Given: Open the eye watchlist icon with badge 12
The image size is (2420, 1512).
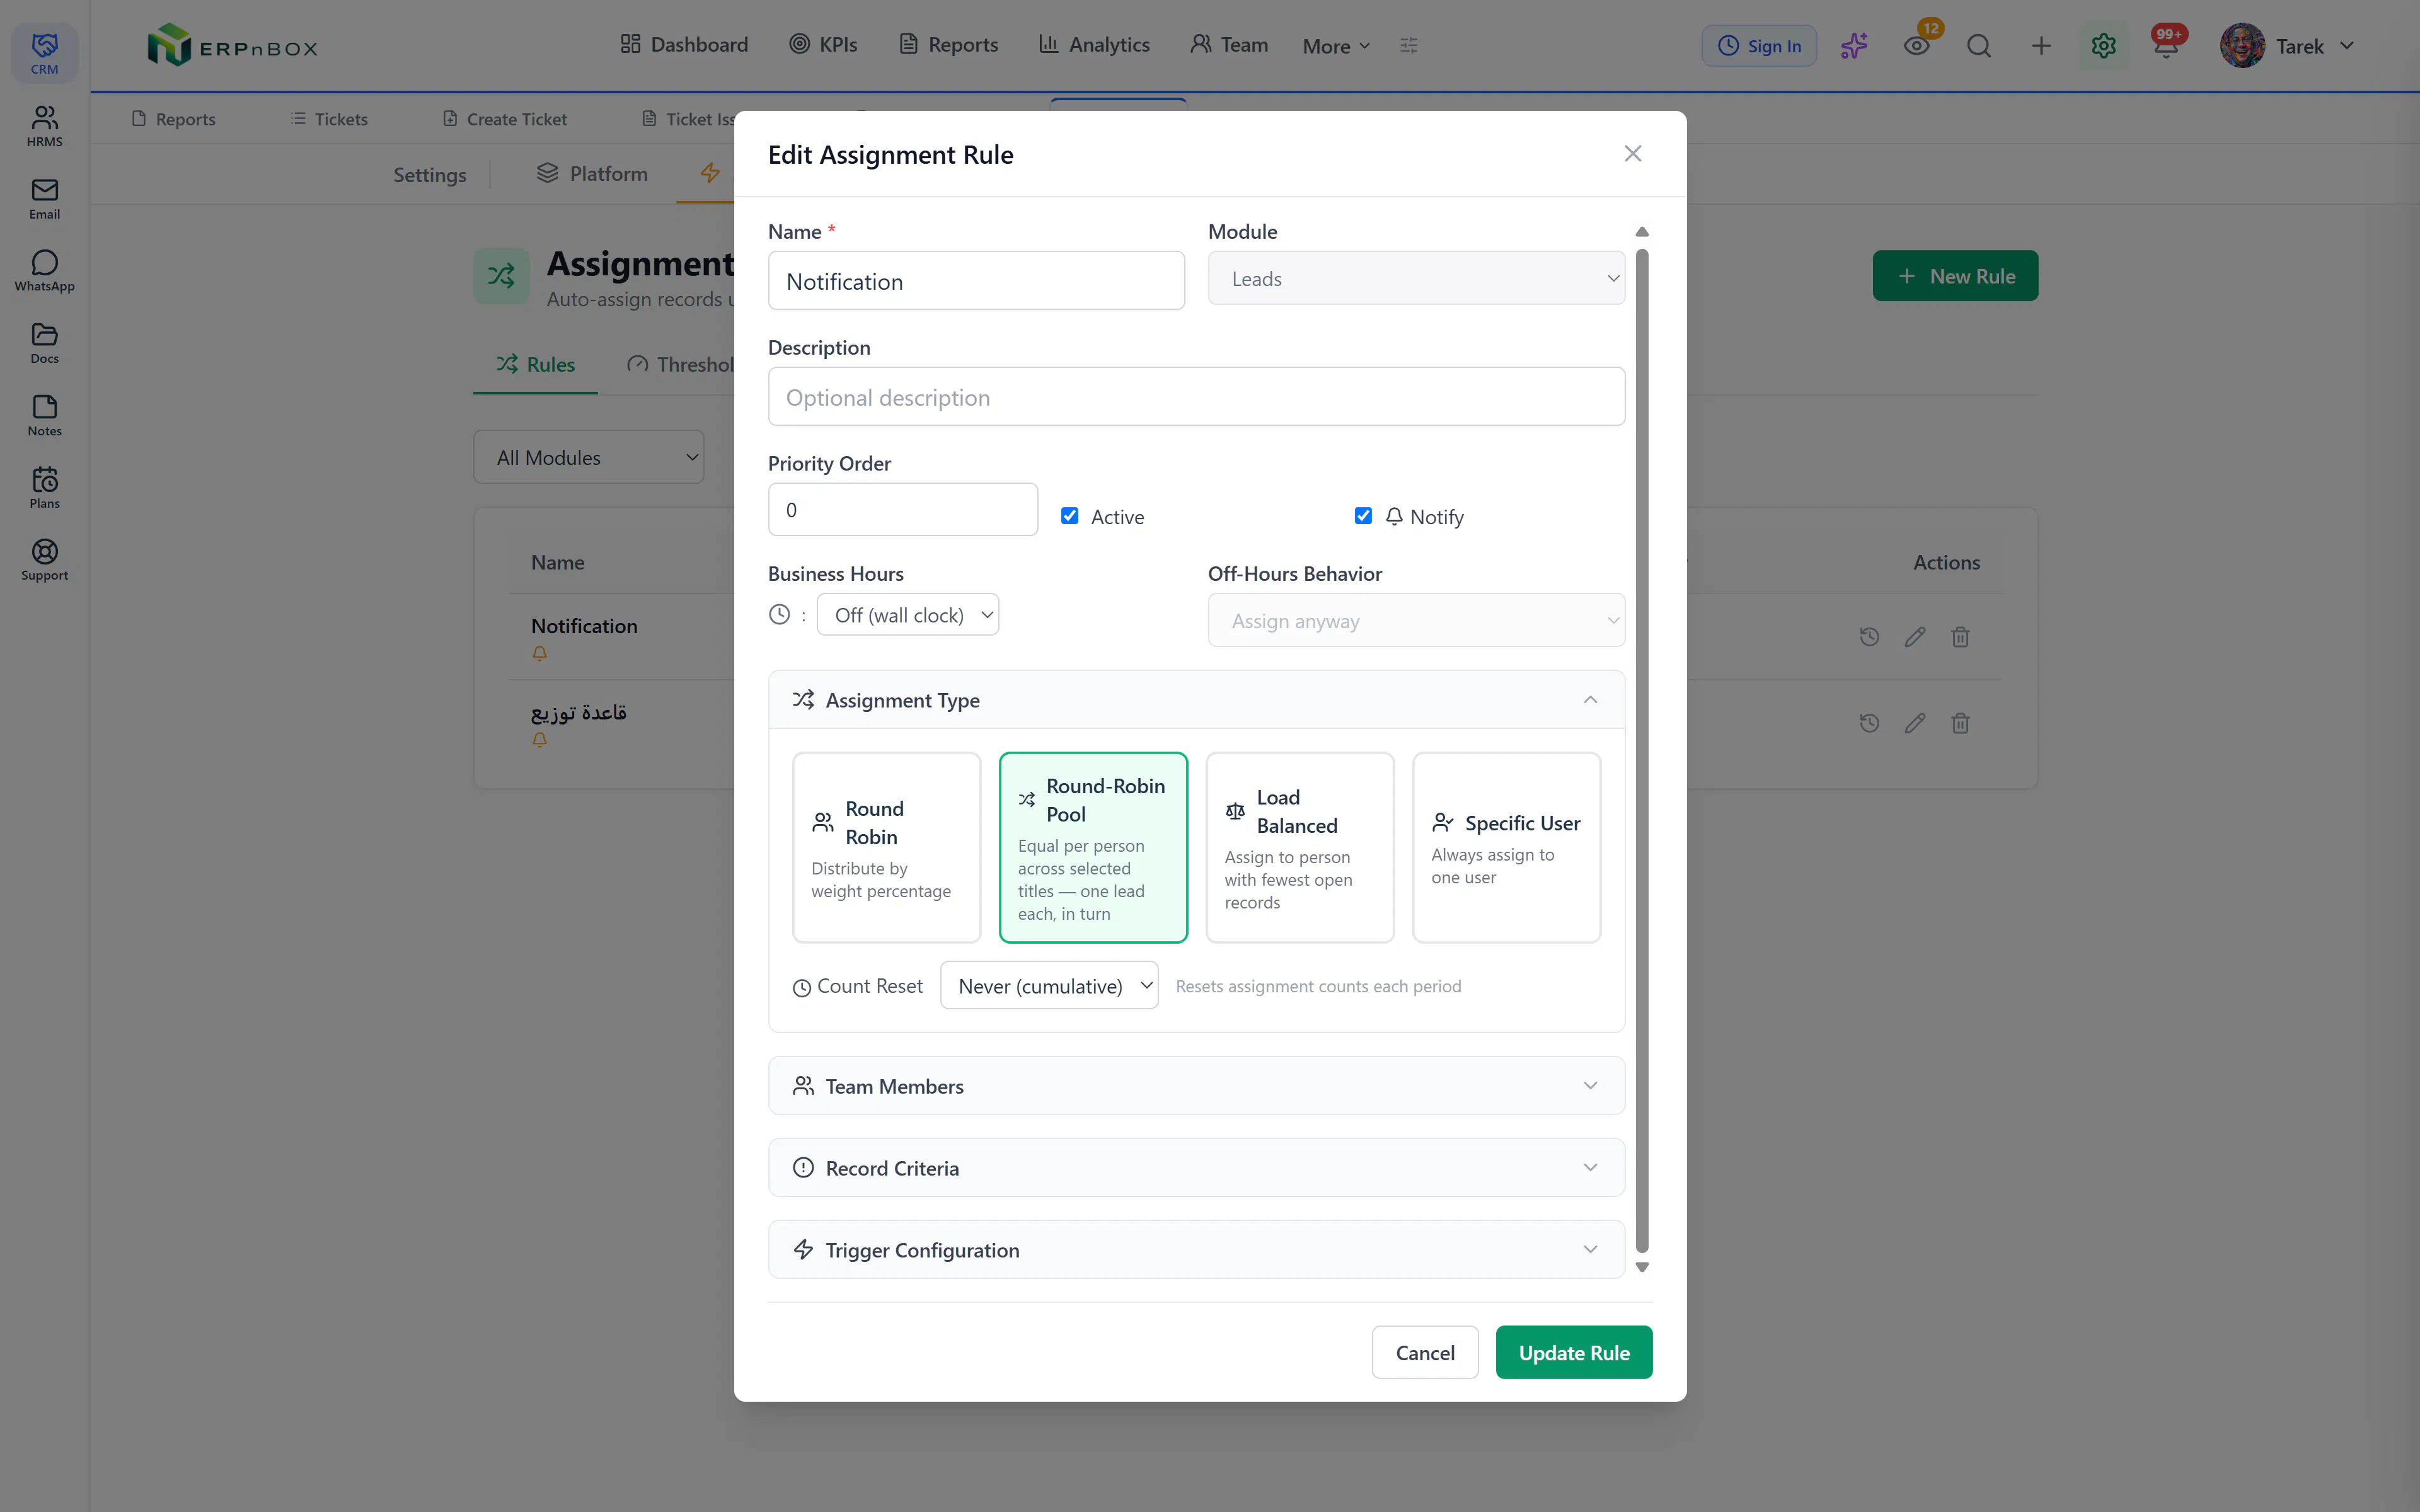Looking at the screenshot, I should click(x=1916, y=46).
